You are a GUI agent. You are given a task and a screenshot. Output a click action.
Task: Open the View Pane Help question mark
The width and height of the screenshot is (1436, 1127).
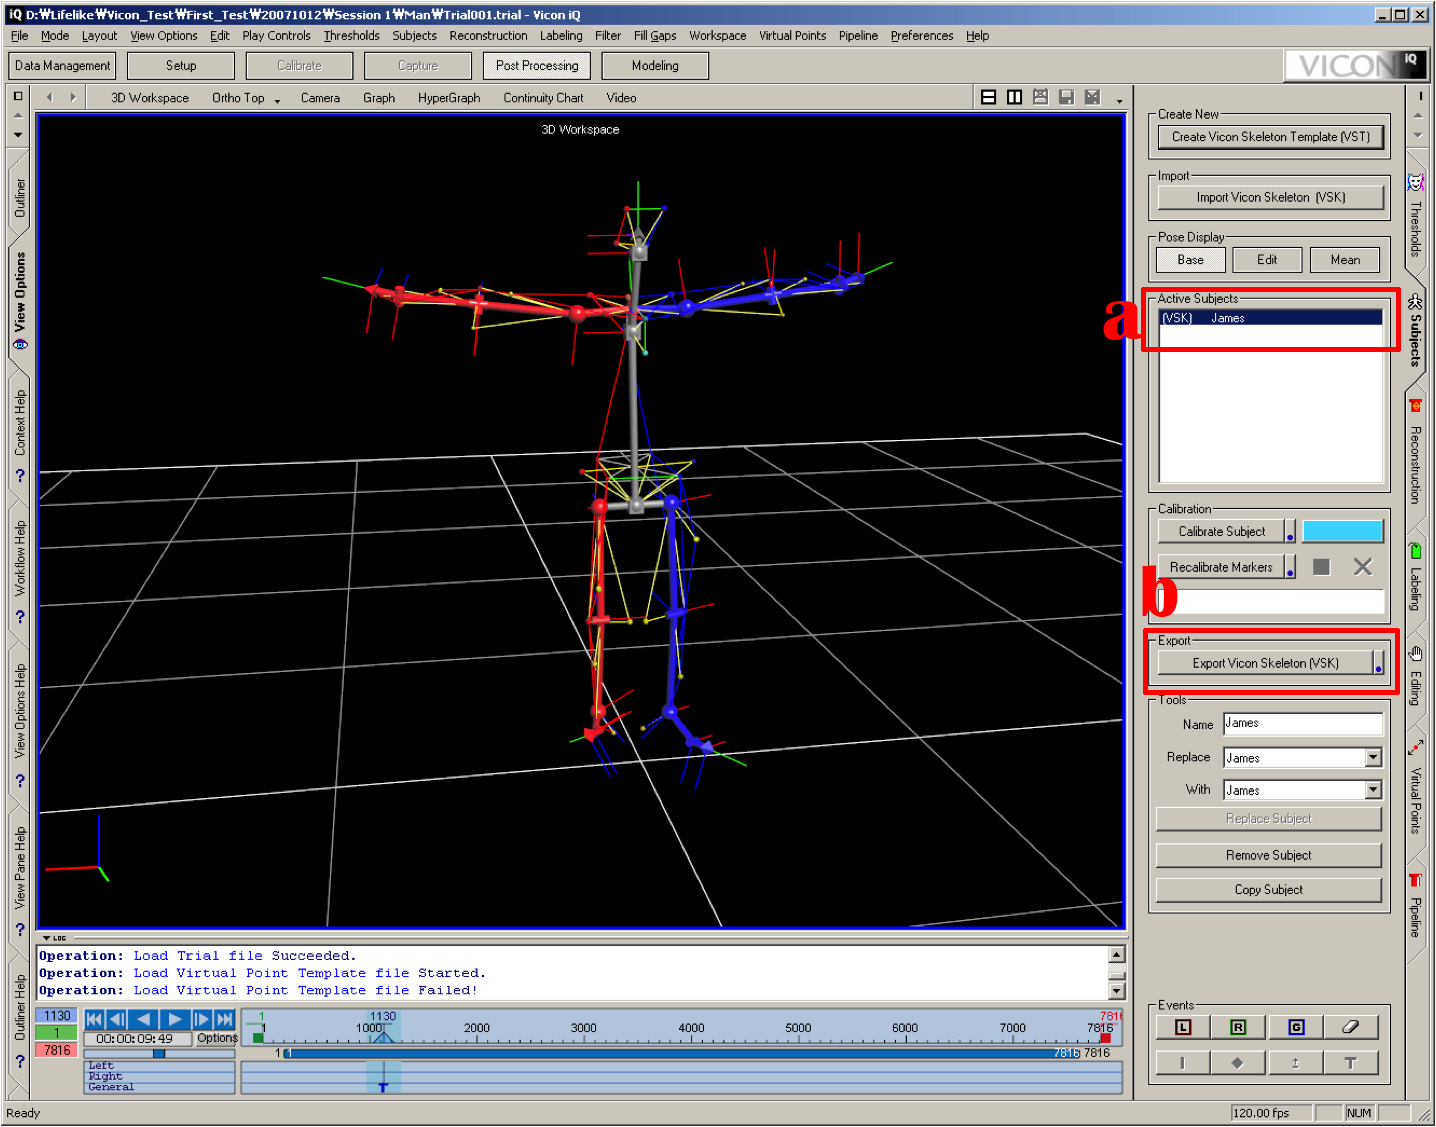tap(20, 929)
